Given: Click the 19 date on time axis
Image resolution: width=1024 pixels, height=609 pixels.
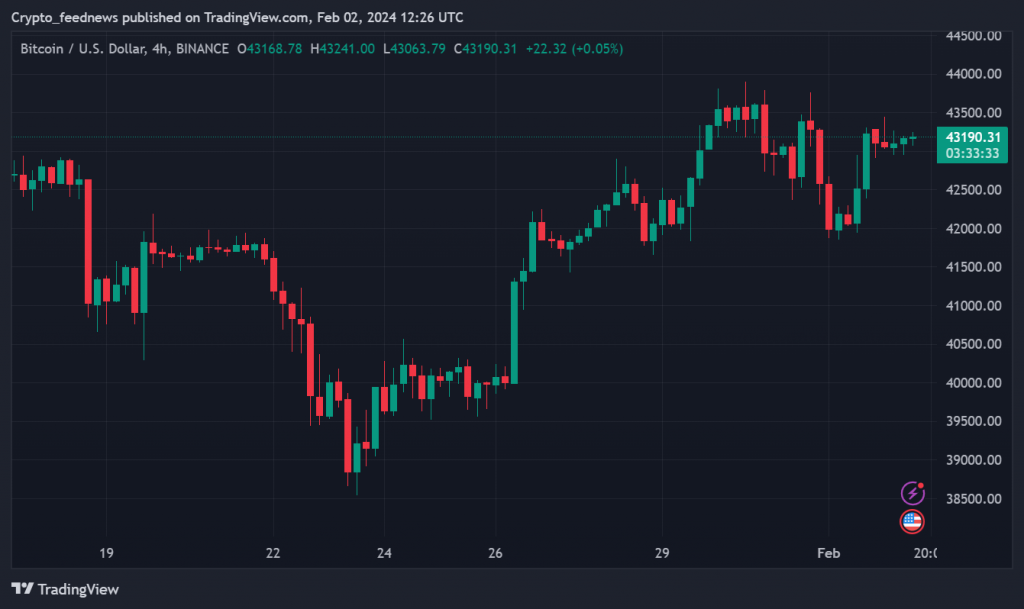Looking at the screenshot, I should (x=106, y=553).
